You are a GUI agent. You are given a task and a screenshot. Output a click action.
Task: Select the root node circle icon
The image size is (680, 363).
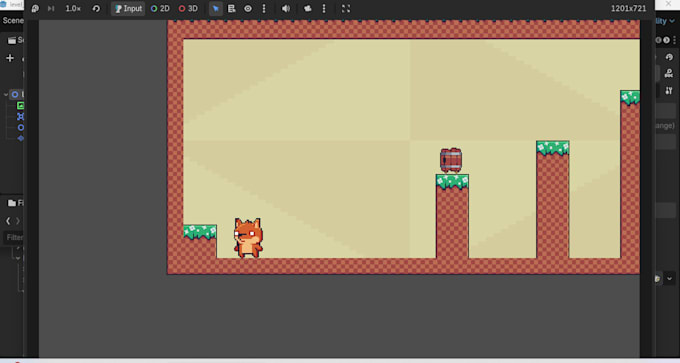point(15,95)
